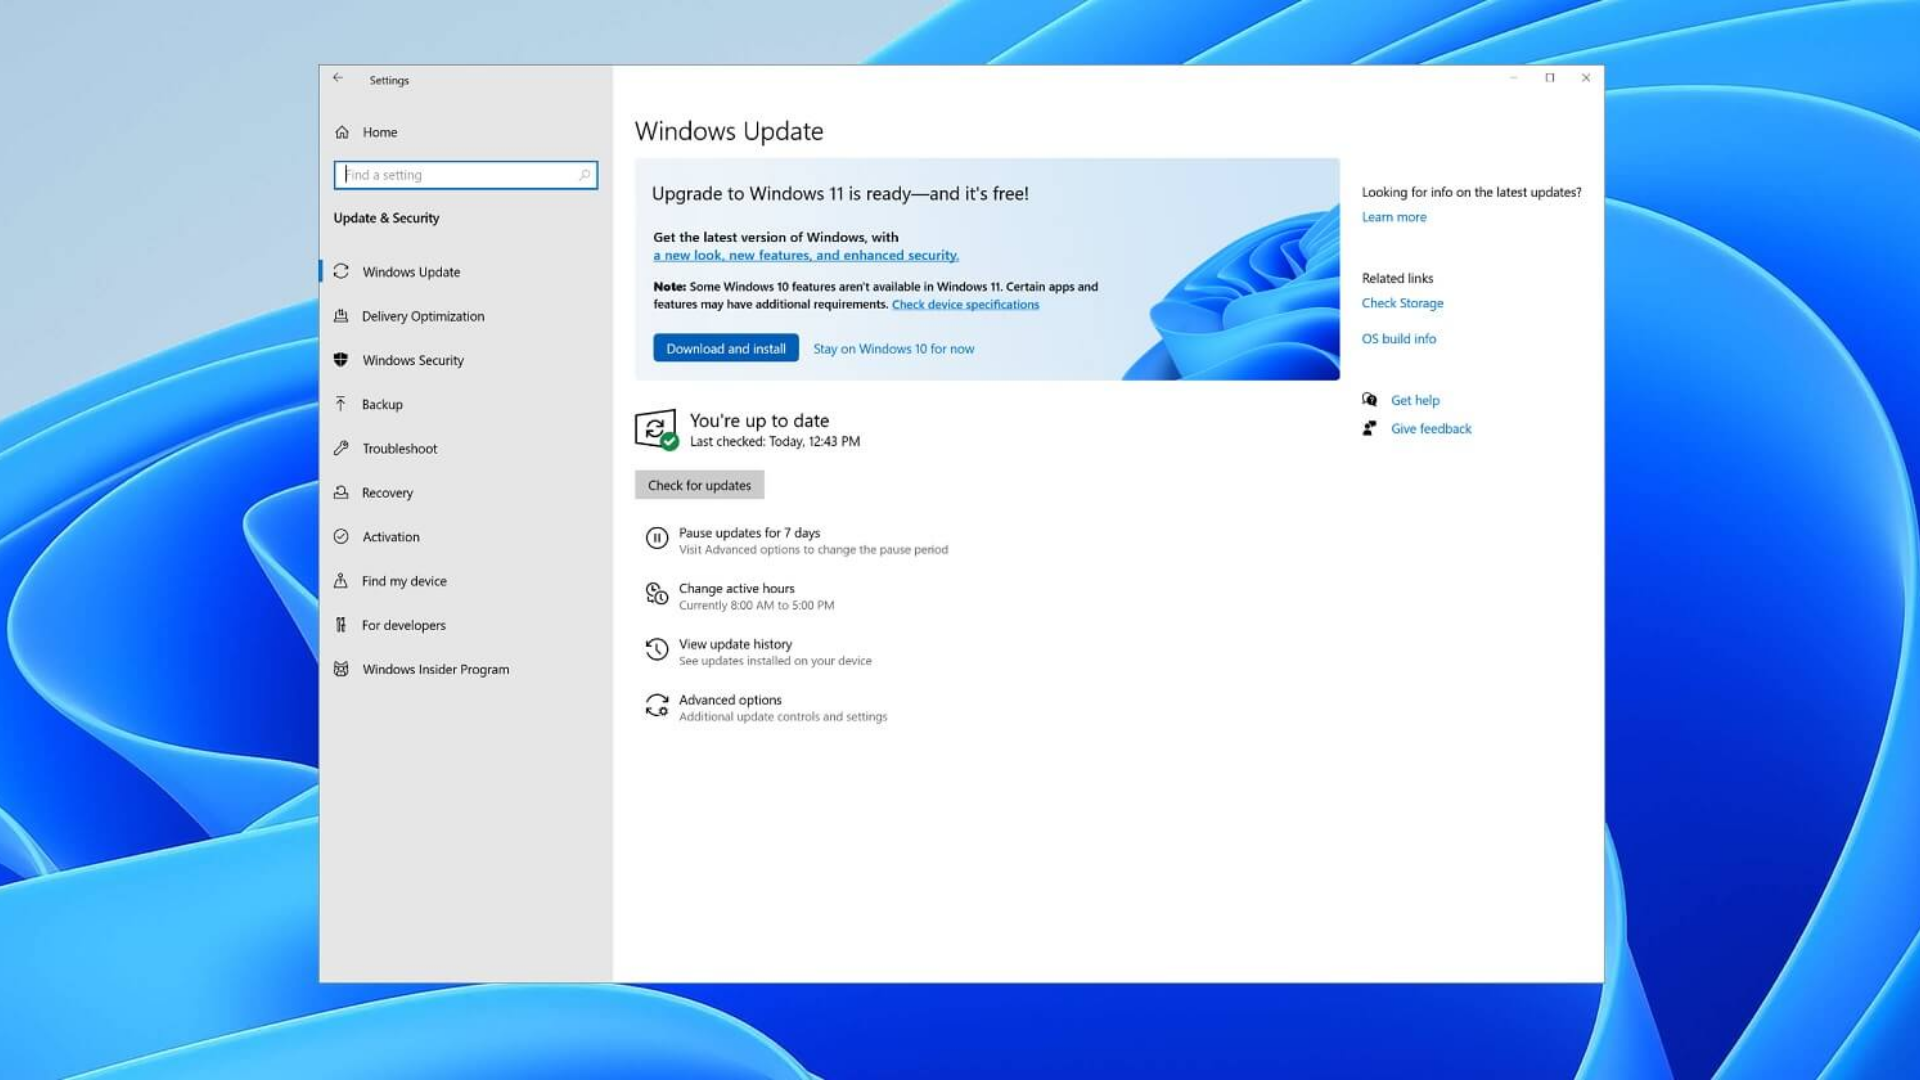Click the Get help chat icon
The height and width of the screenshot is (1080, 1920).
pos(1370,400)
